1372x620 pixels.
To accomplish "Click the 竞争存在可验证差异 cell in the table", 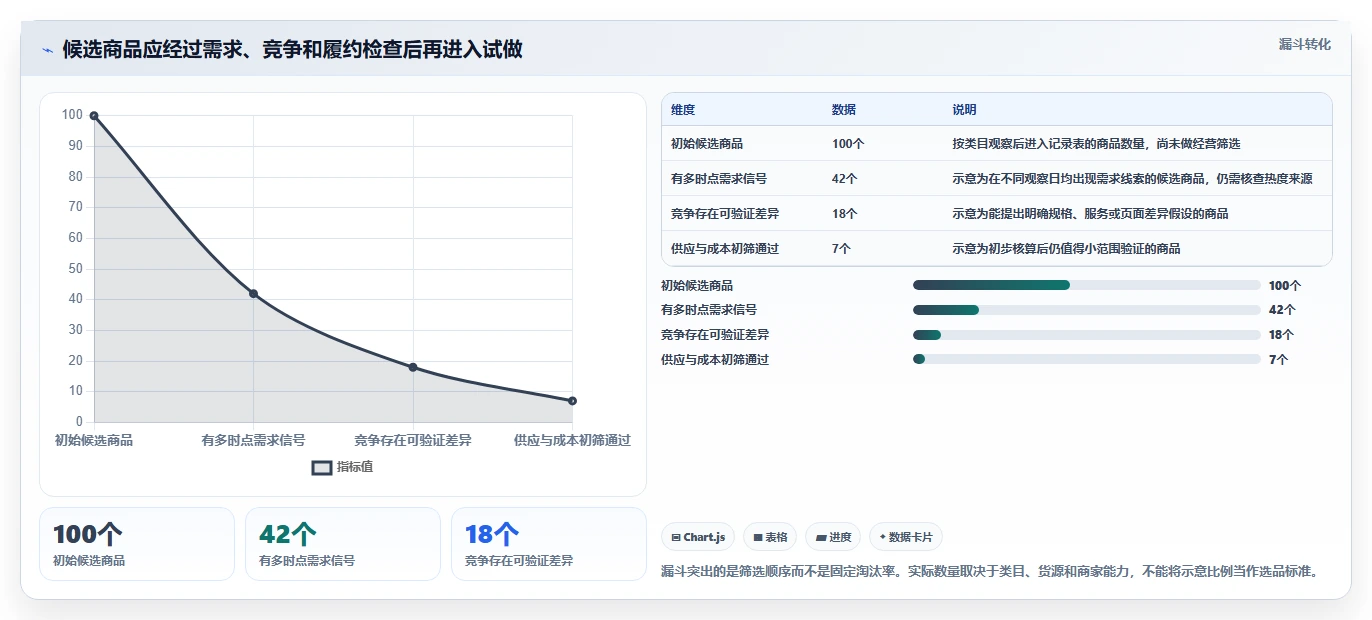I will [725, 214].
